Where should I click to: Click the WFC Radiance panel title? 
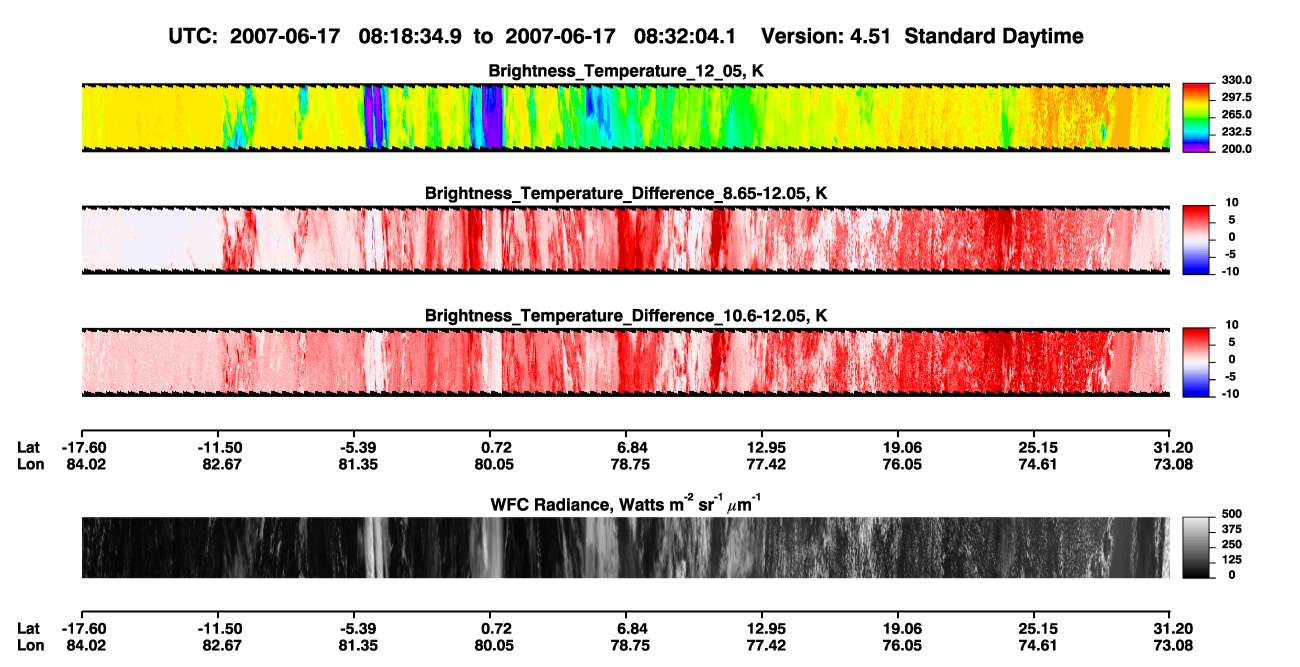(x=626, y=504)
